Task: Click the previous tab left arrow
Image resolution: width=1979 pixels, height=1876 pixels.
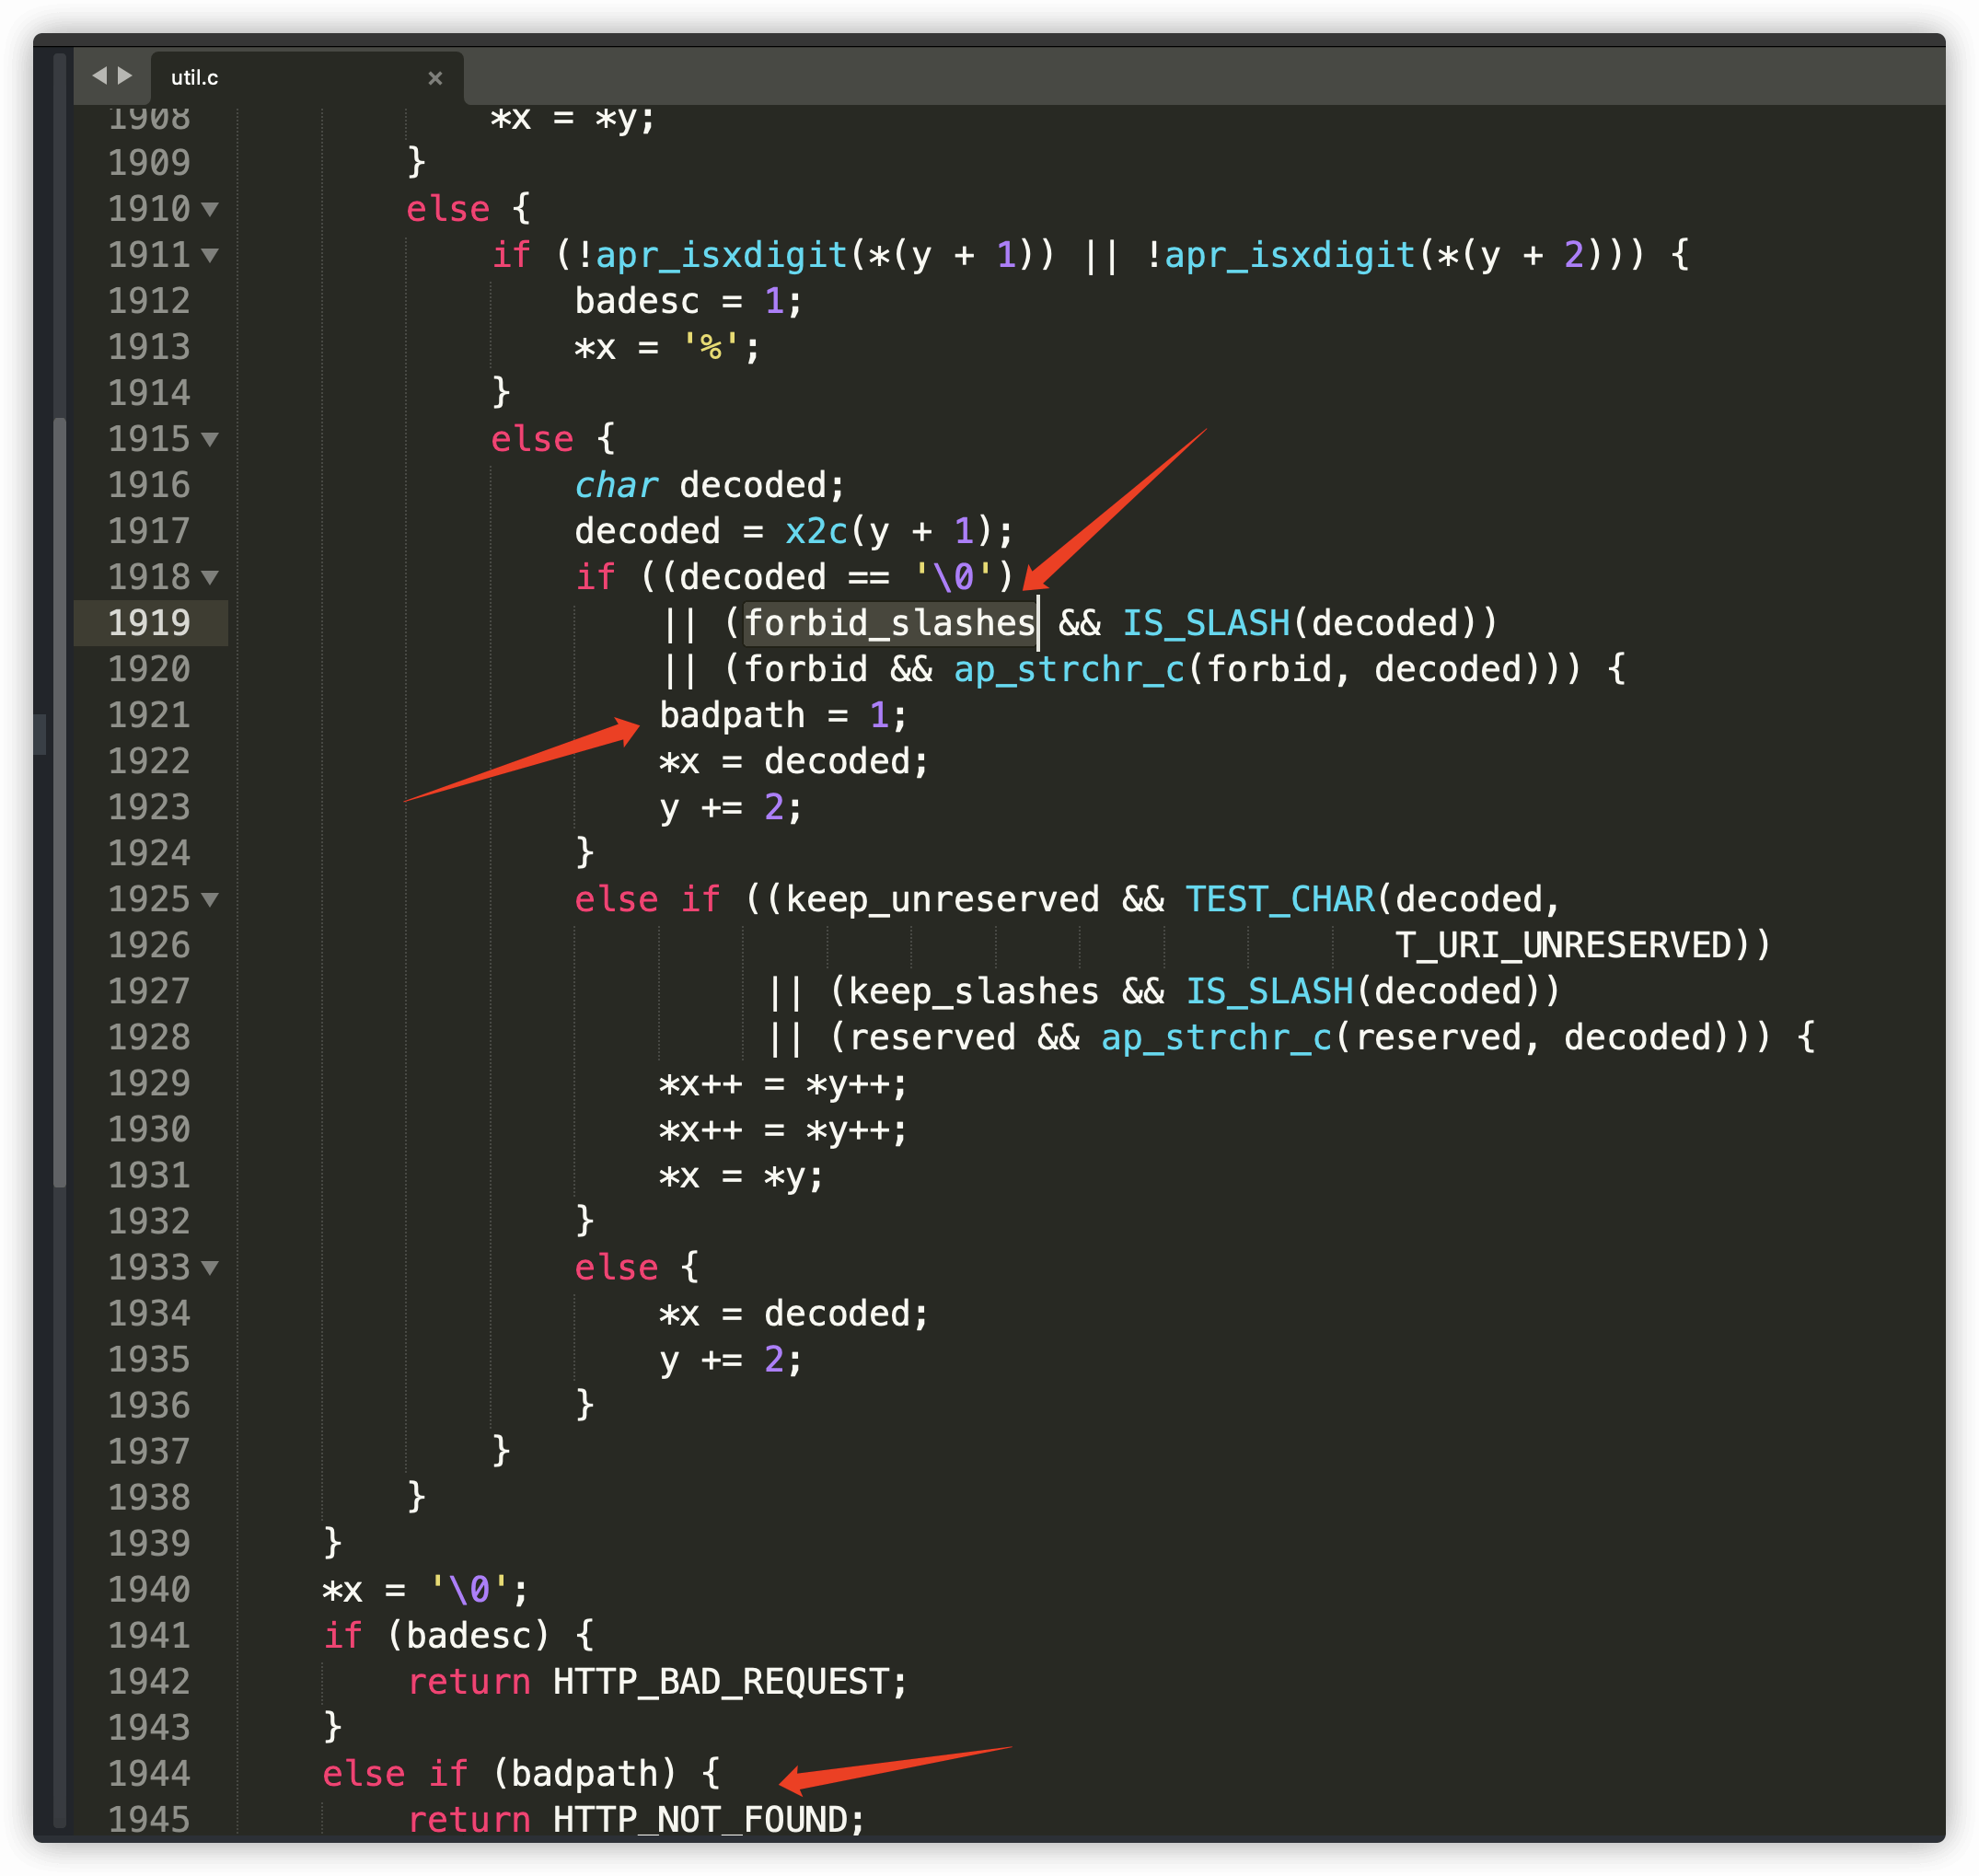Action: (x=99, y=76)
